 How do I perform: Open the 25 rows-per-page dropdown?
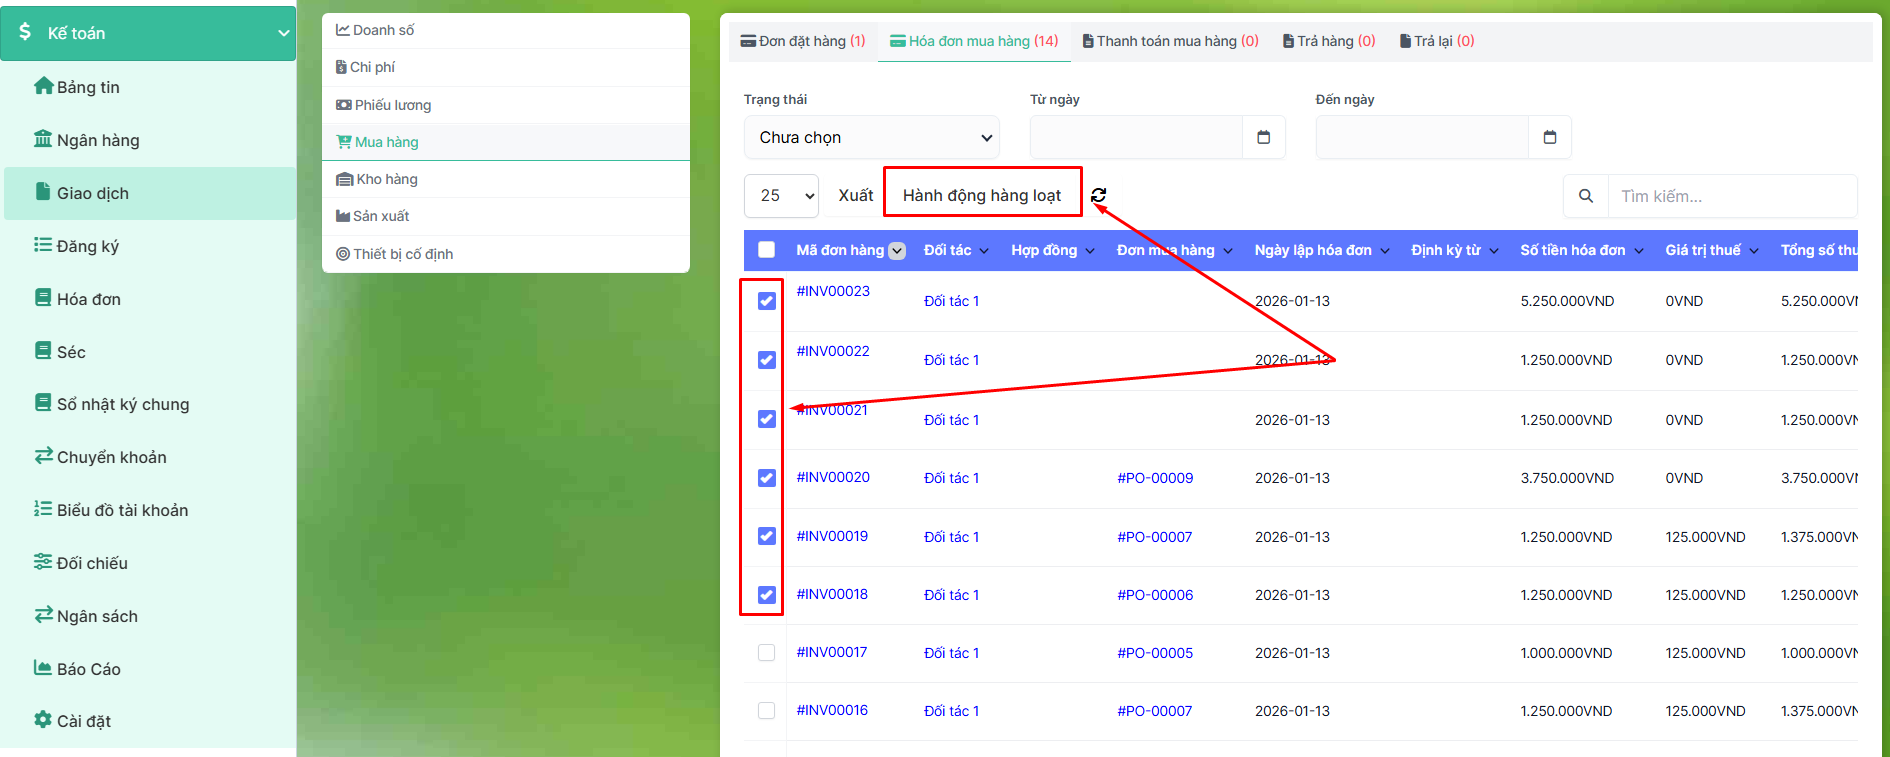click(x=781, y=196)
